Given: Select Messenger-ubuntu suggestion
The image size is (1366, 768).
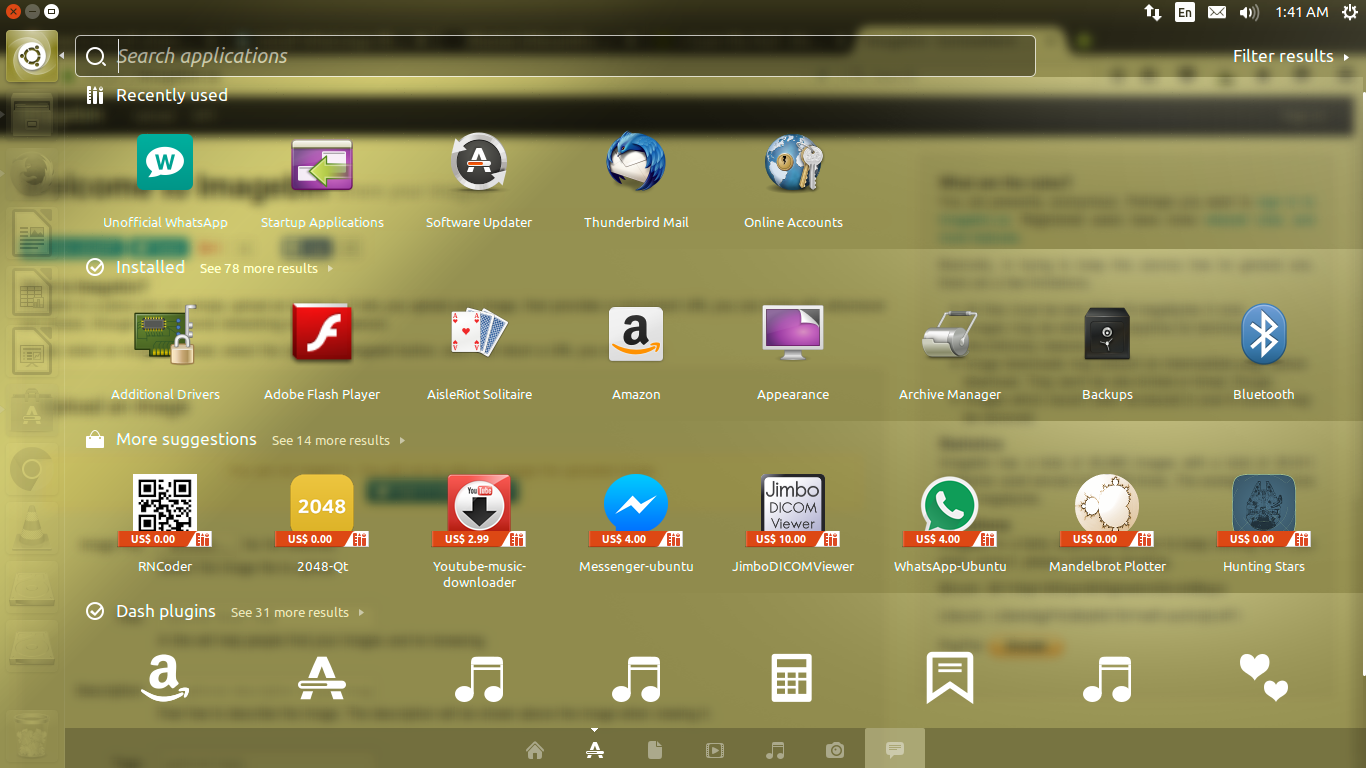Looking at the screenshot, I should point(636,524).
